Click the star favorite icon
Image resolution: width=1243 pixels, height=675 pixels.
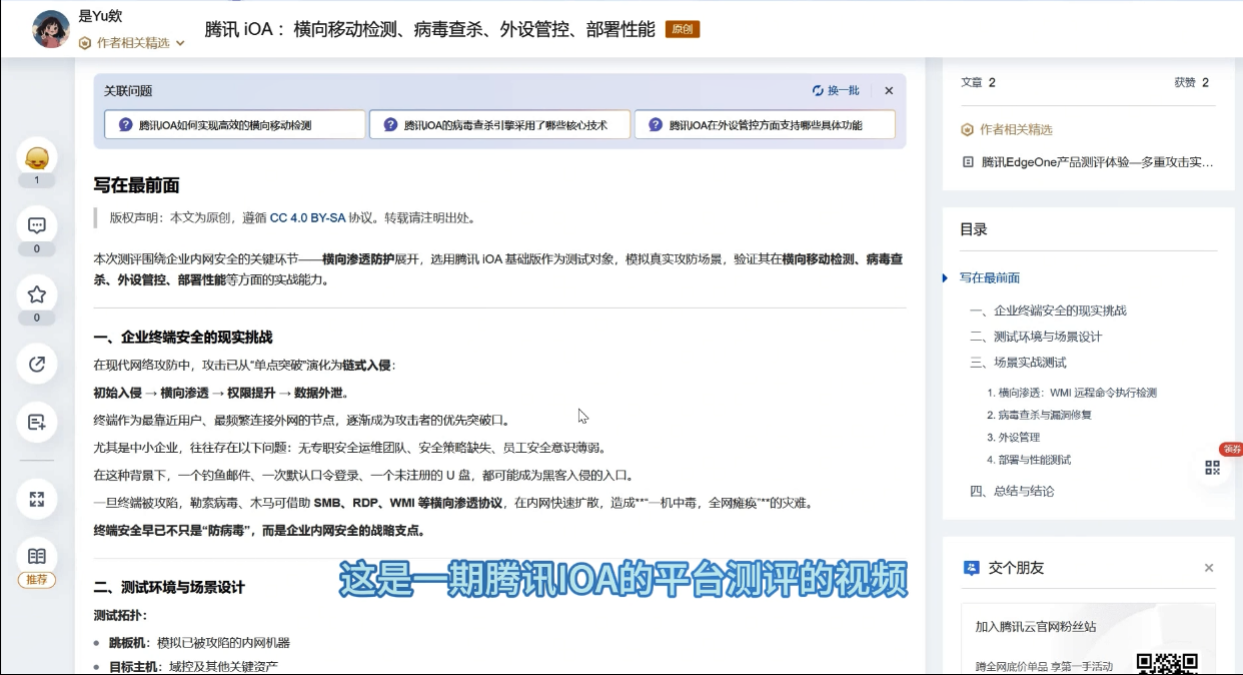[x=37, y=294]
